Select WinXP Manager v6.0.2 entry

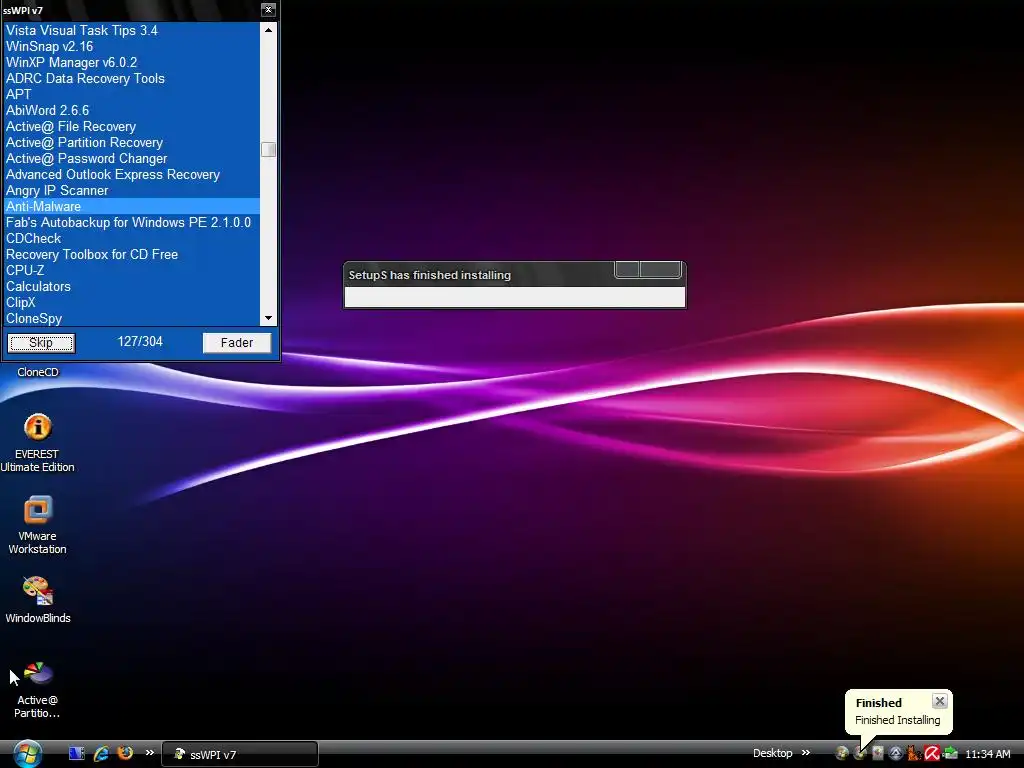coord(132,62)
